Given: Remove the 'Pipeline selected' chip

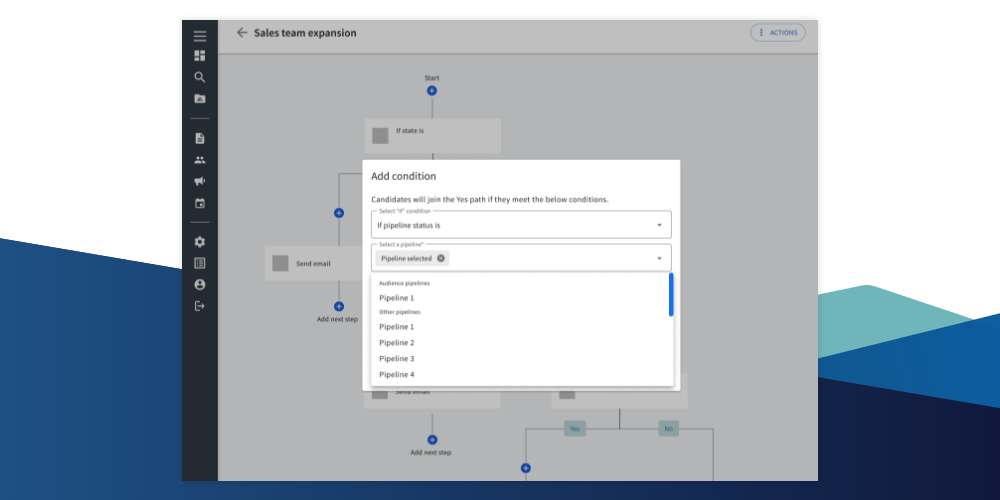Looking at the screenshot, I should tap(441, 258).
